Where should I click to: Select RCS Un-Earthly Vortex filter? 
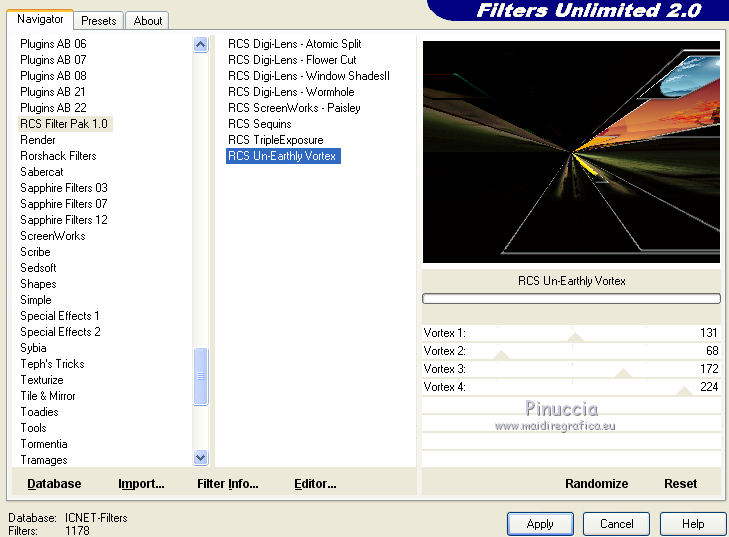pos(283,156)
